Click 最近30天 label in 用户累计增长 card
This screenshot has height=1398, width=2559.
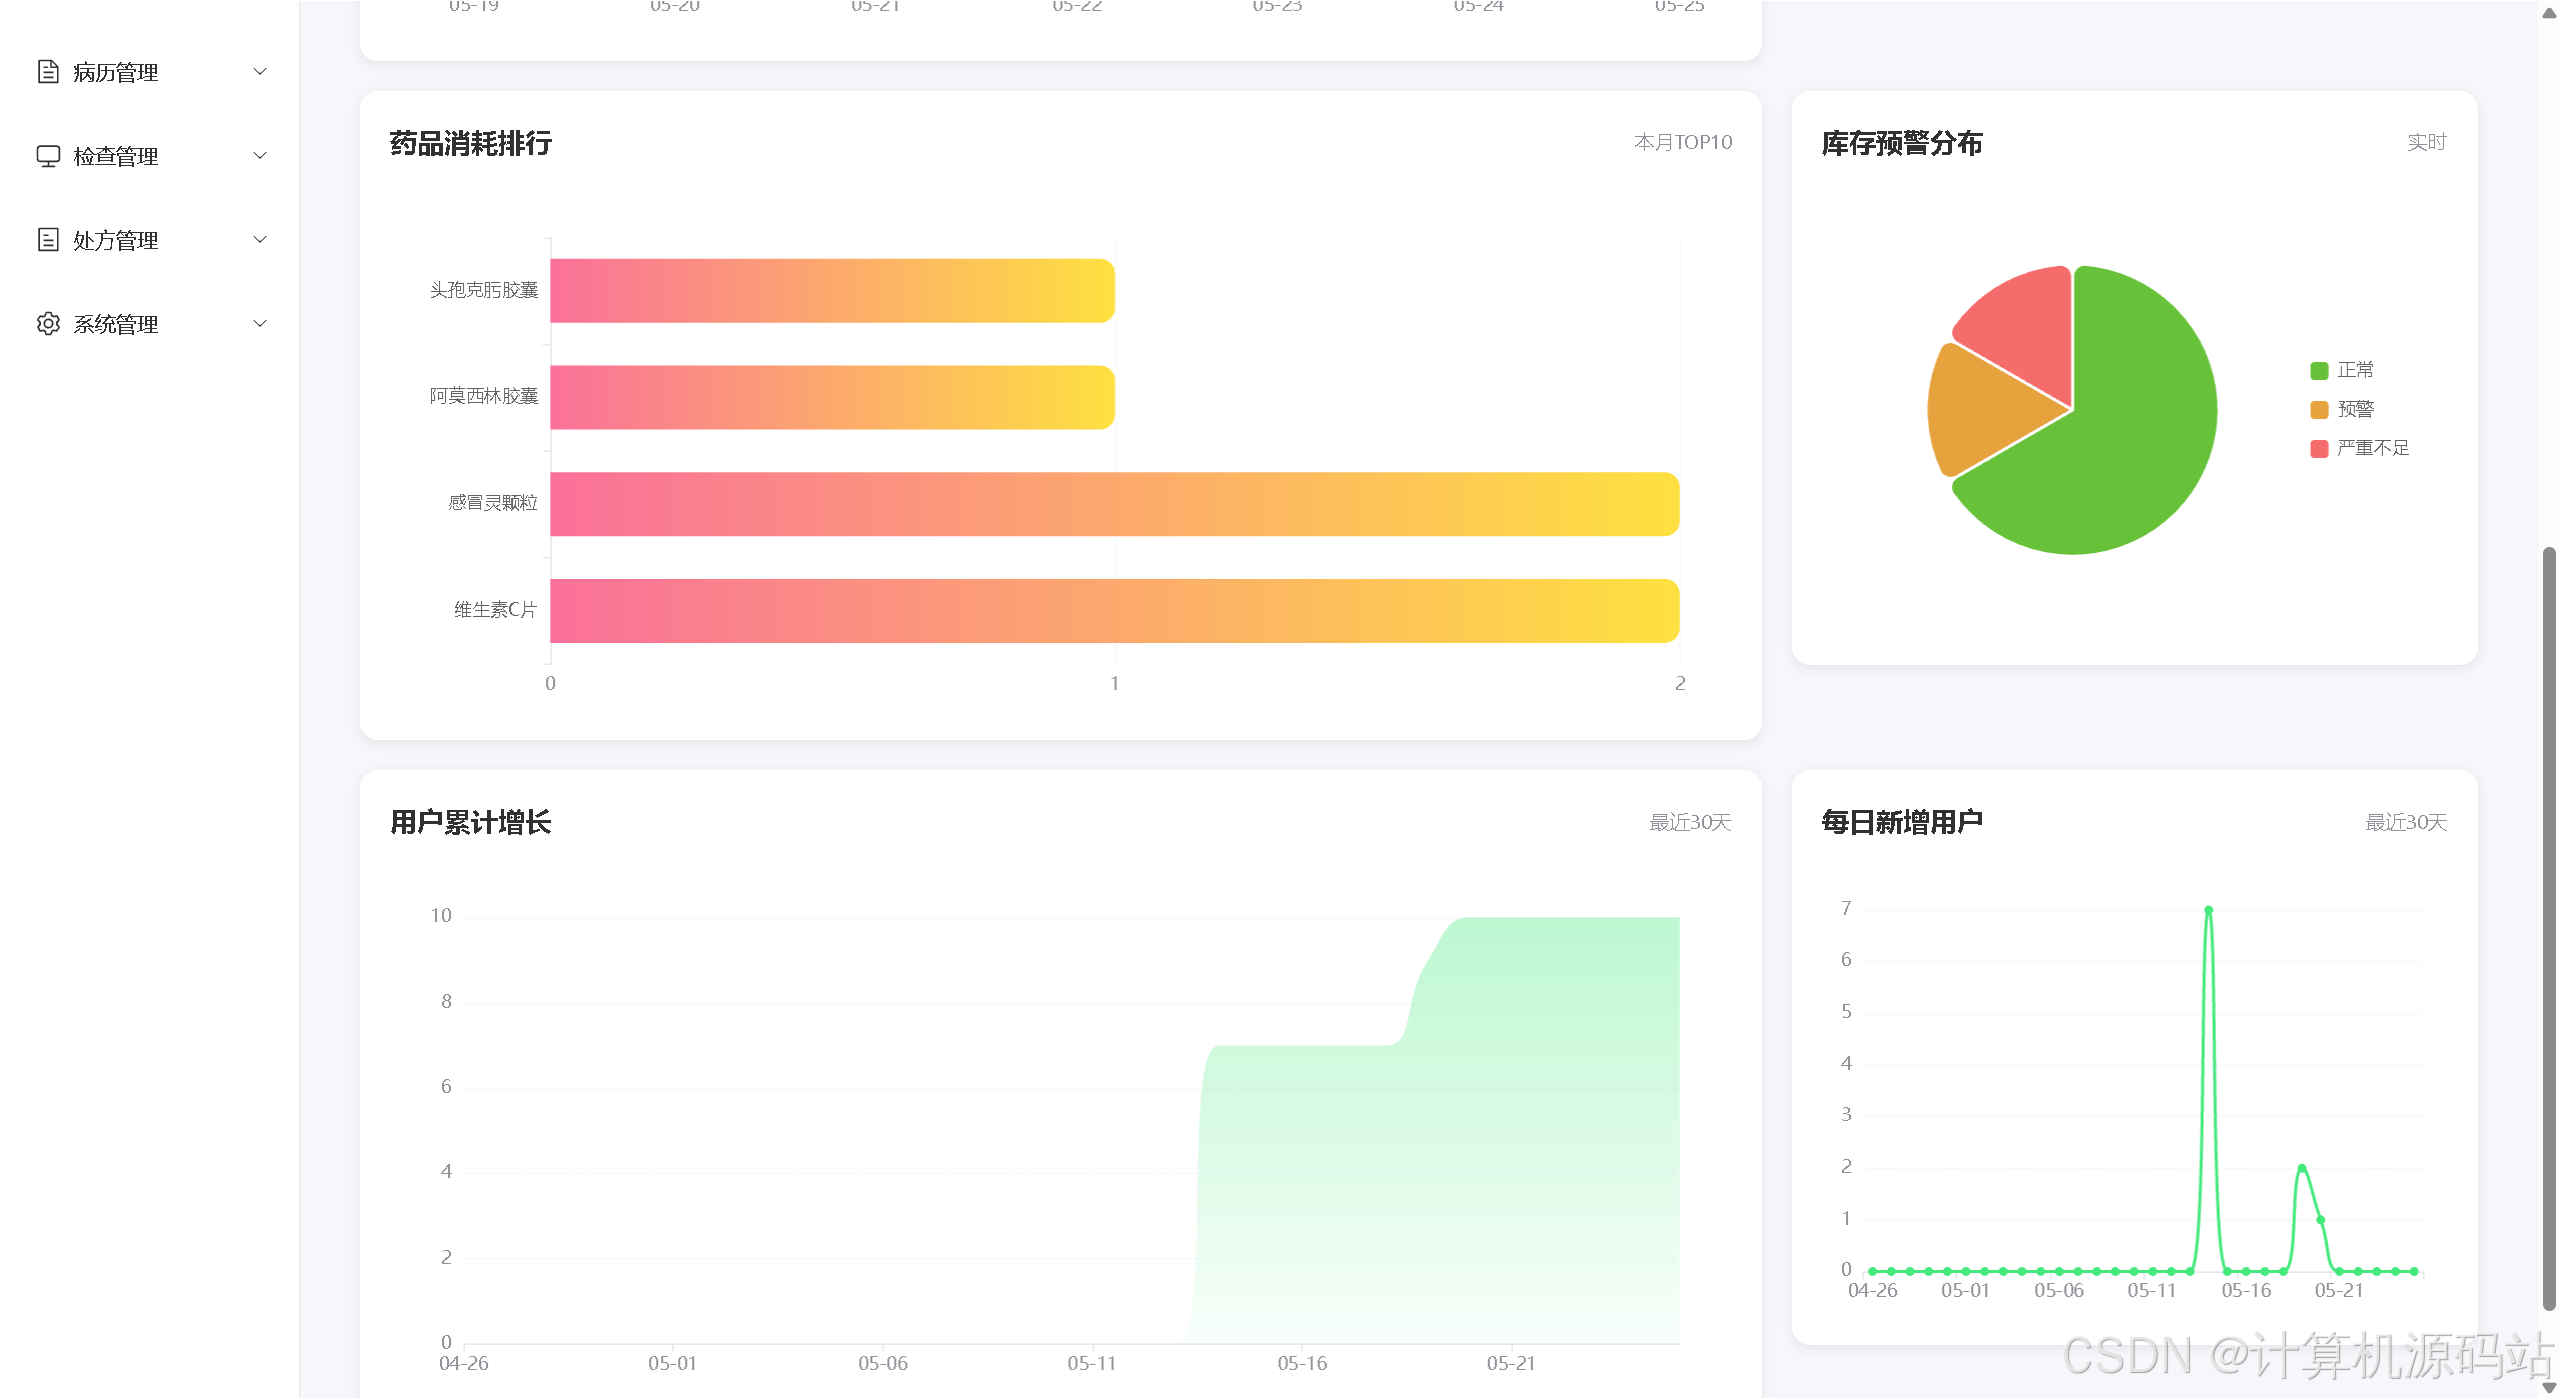1690,822
